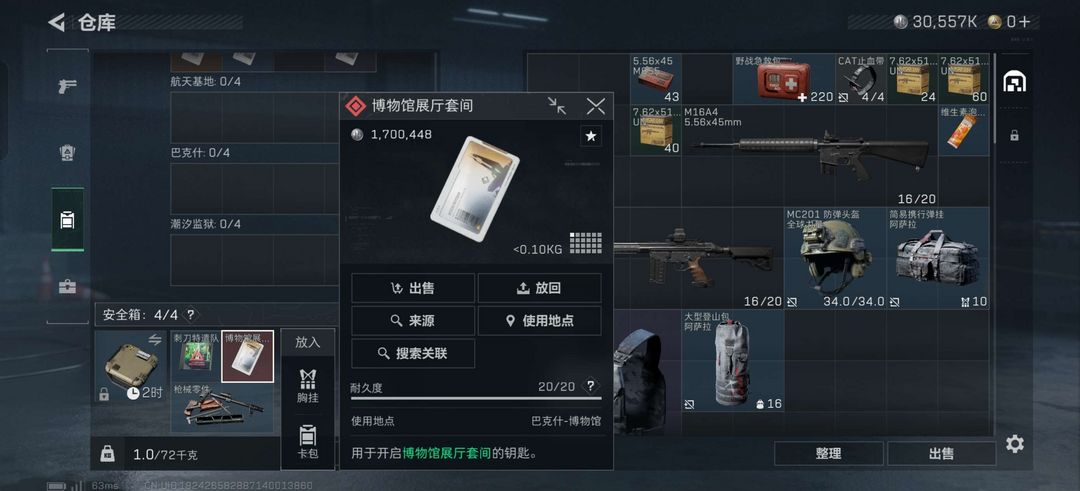Select the backpack category in left sidebar
The image size is (1080, 491).
click(68, 220)
